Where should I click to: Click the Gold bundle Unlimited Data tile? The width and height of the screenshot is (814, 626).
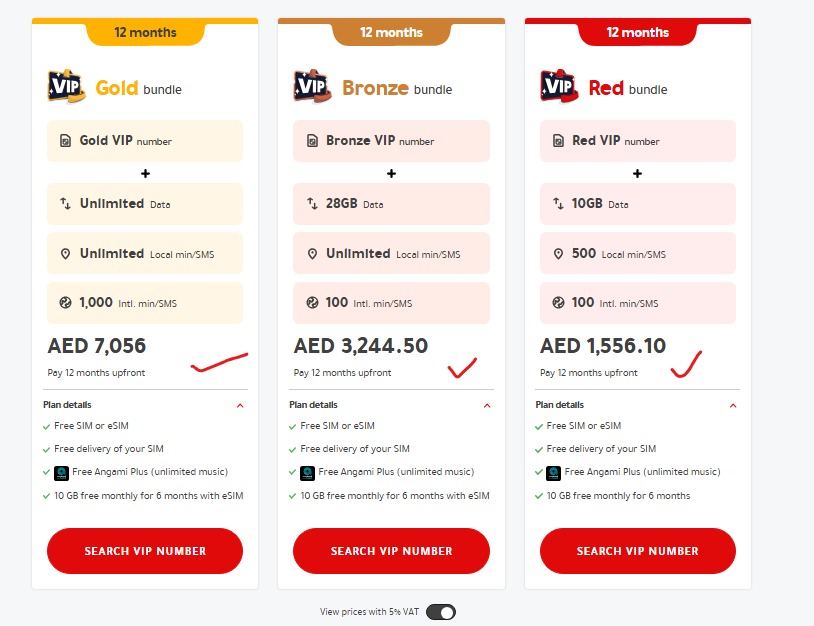tap(145, 204)
